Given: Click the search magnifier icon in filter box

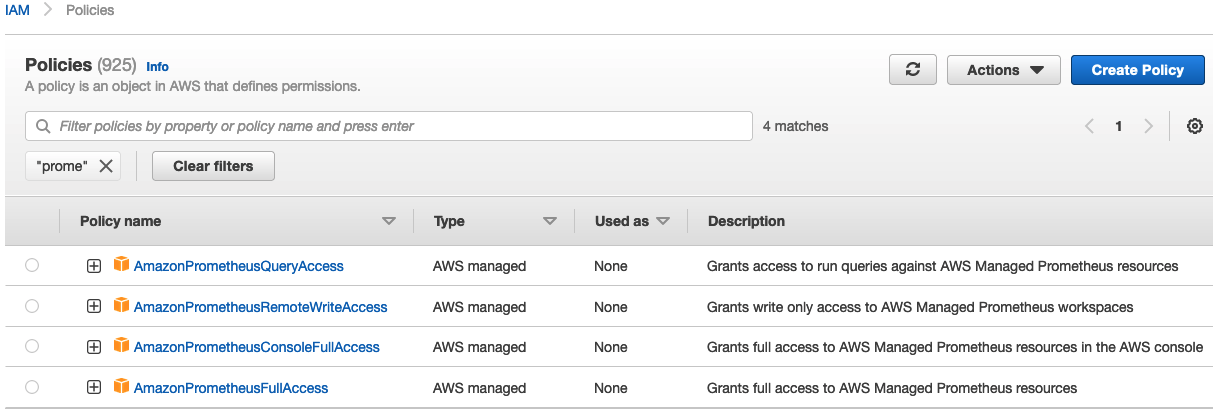Looking at the screenshot, I should 43,126.
